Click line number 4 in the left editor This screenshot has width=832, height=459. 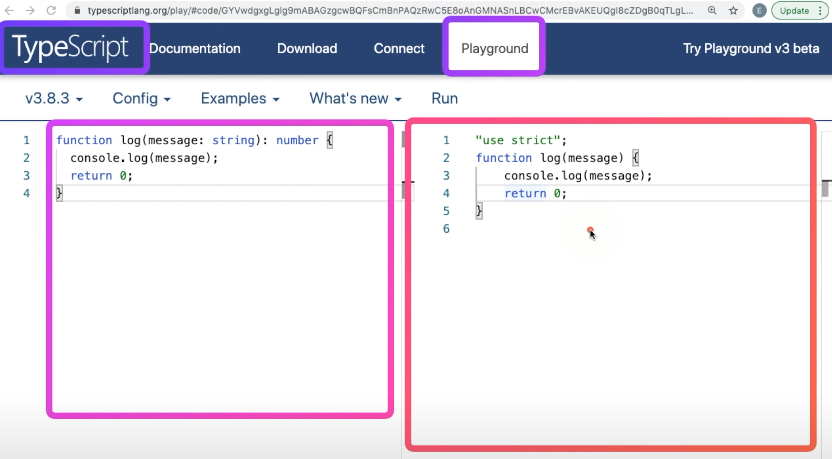(x=27, y=193)
